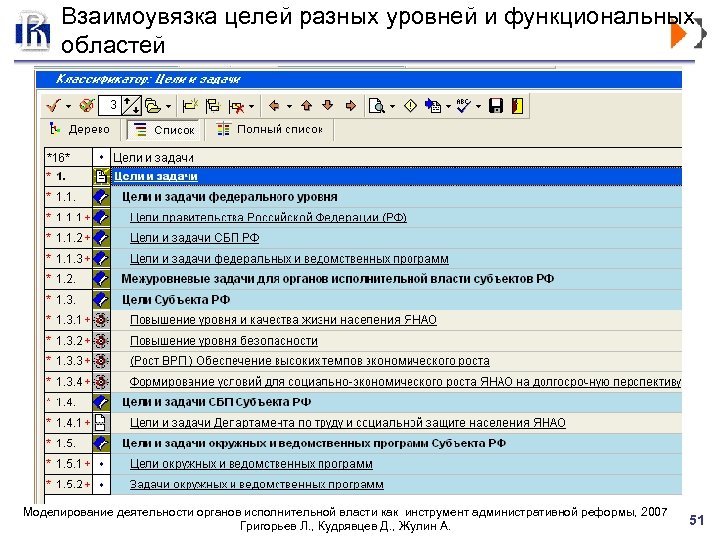Screen dimensions: 720x540
Task: Click the blue book icon in row 1.3.
Action: click(x=101, y=300)
